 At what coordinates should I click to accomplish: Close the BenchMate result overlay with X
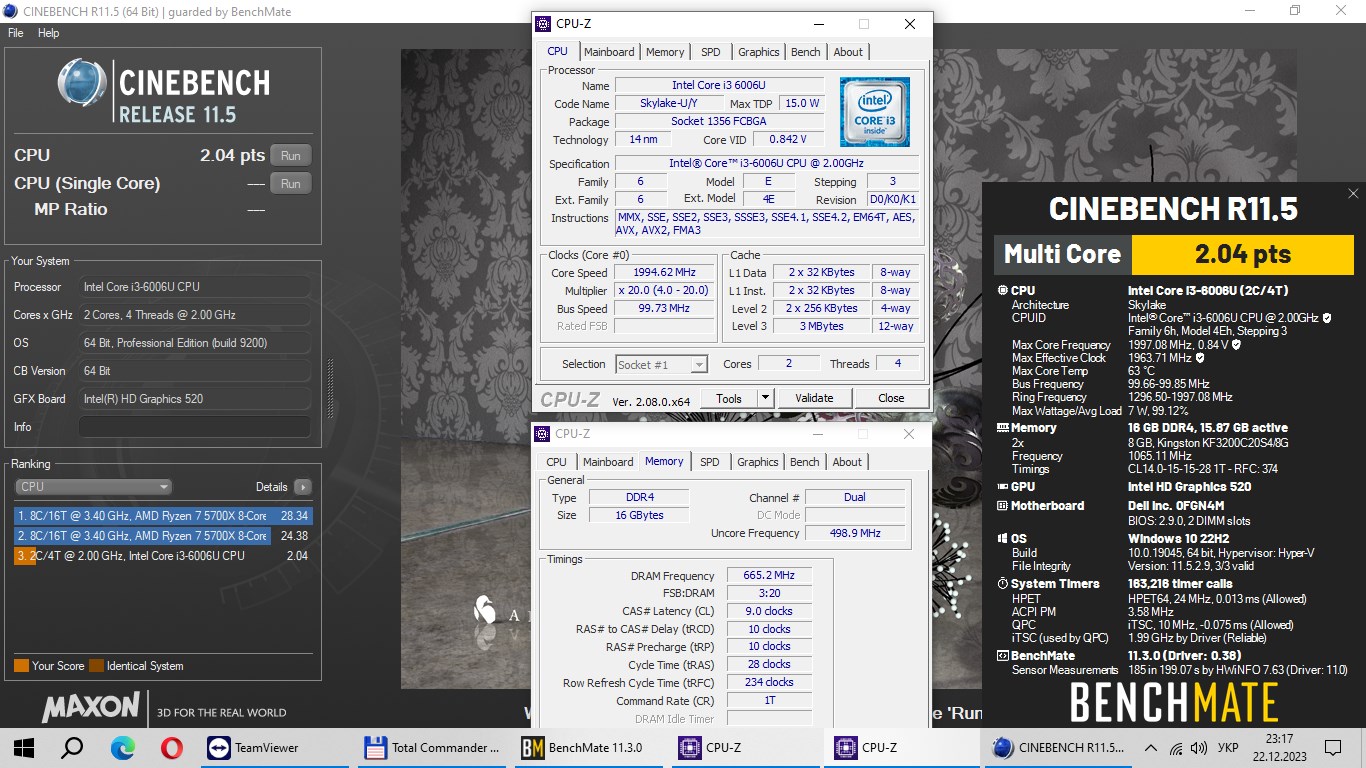click(x=1353, y=194)
